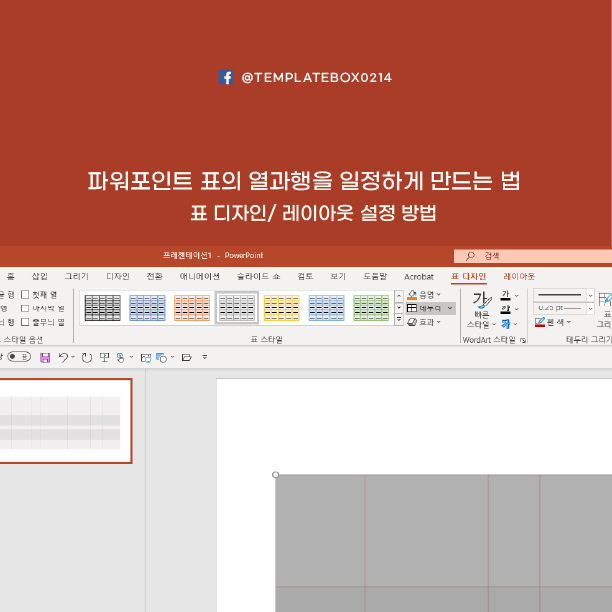Toggle the AutoSave switch
The image size is (612, 612).
coord(19,357)
